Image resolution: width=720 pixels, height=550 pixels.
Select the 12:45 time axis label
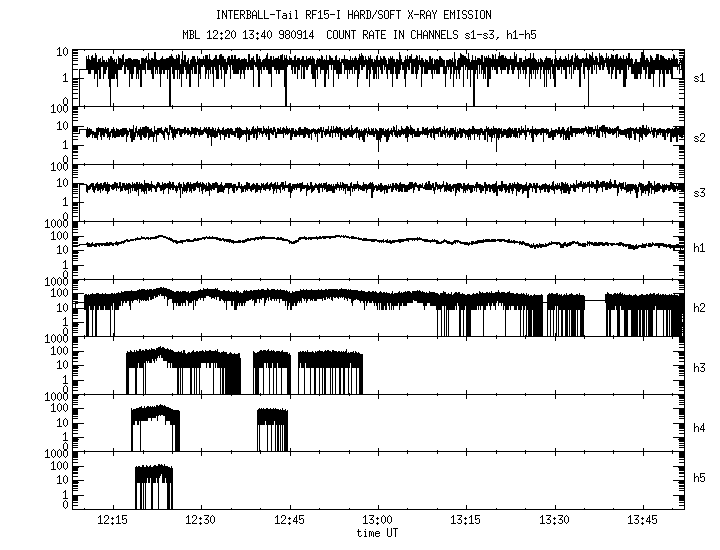[x=289, y=521]
